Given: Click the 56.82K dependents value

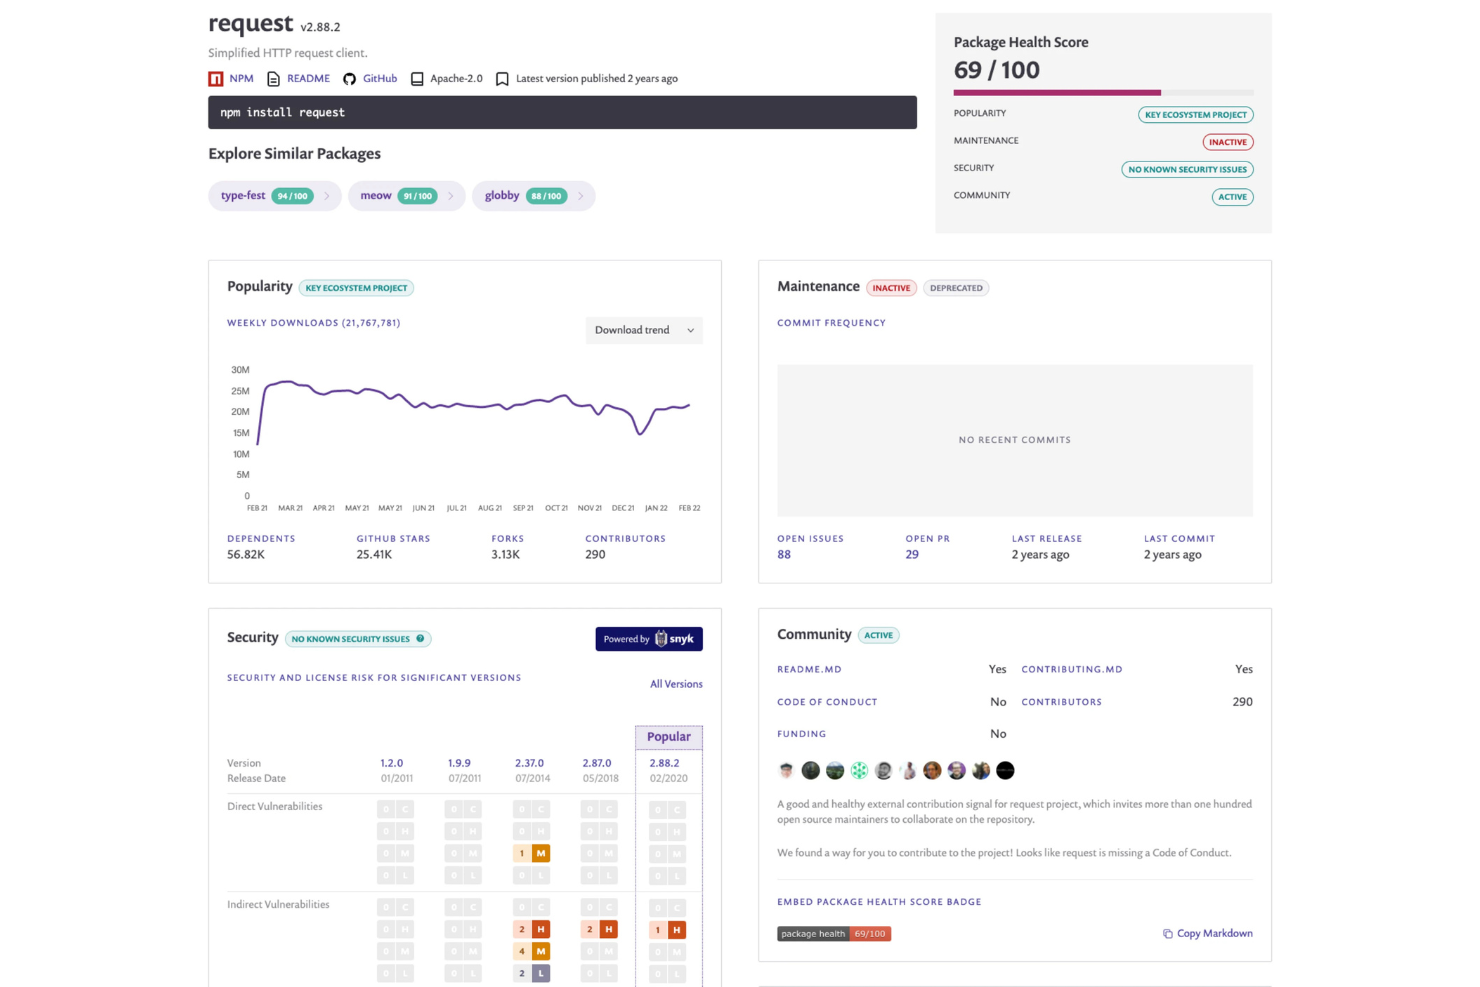Looking at the screenshot, I should click(246, 555).
